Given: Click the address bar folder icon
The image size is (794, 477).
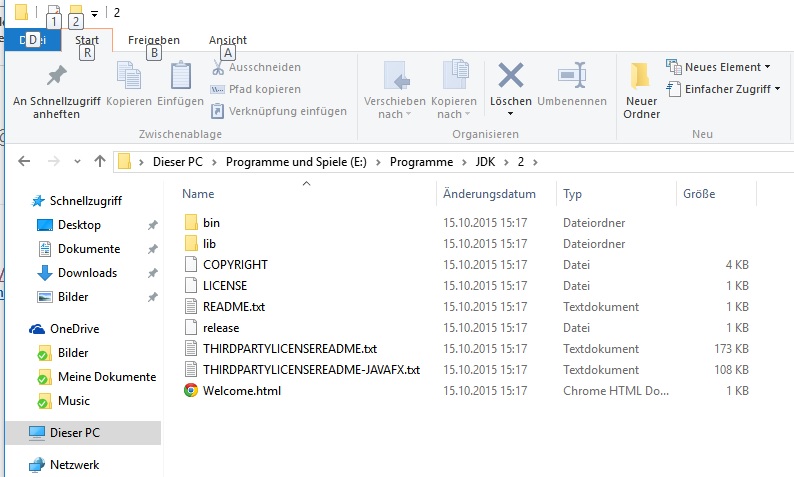Looking at the screenshot, I should 124,162.
